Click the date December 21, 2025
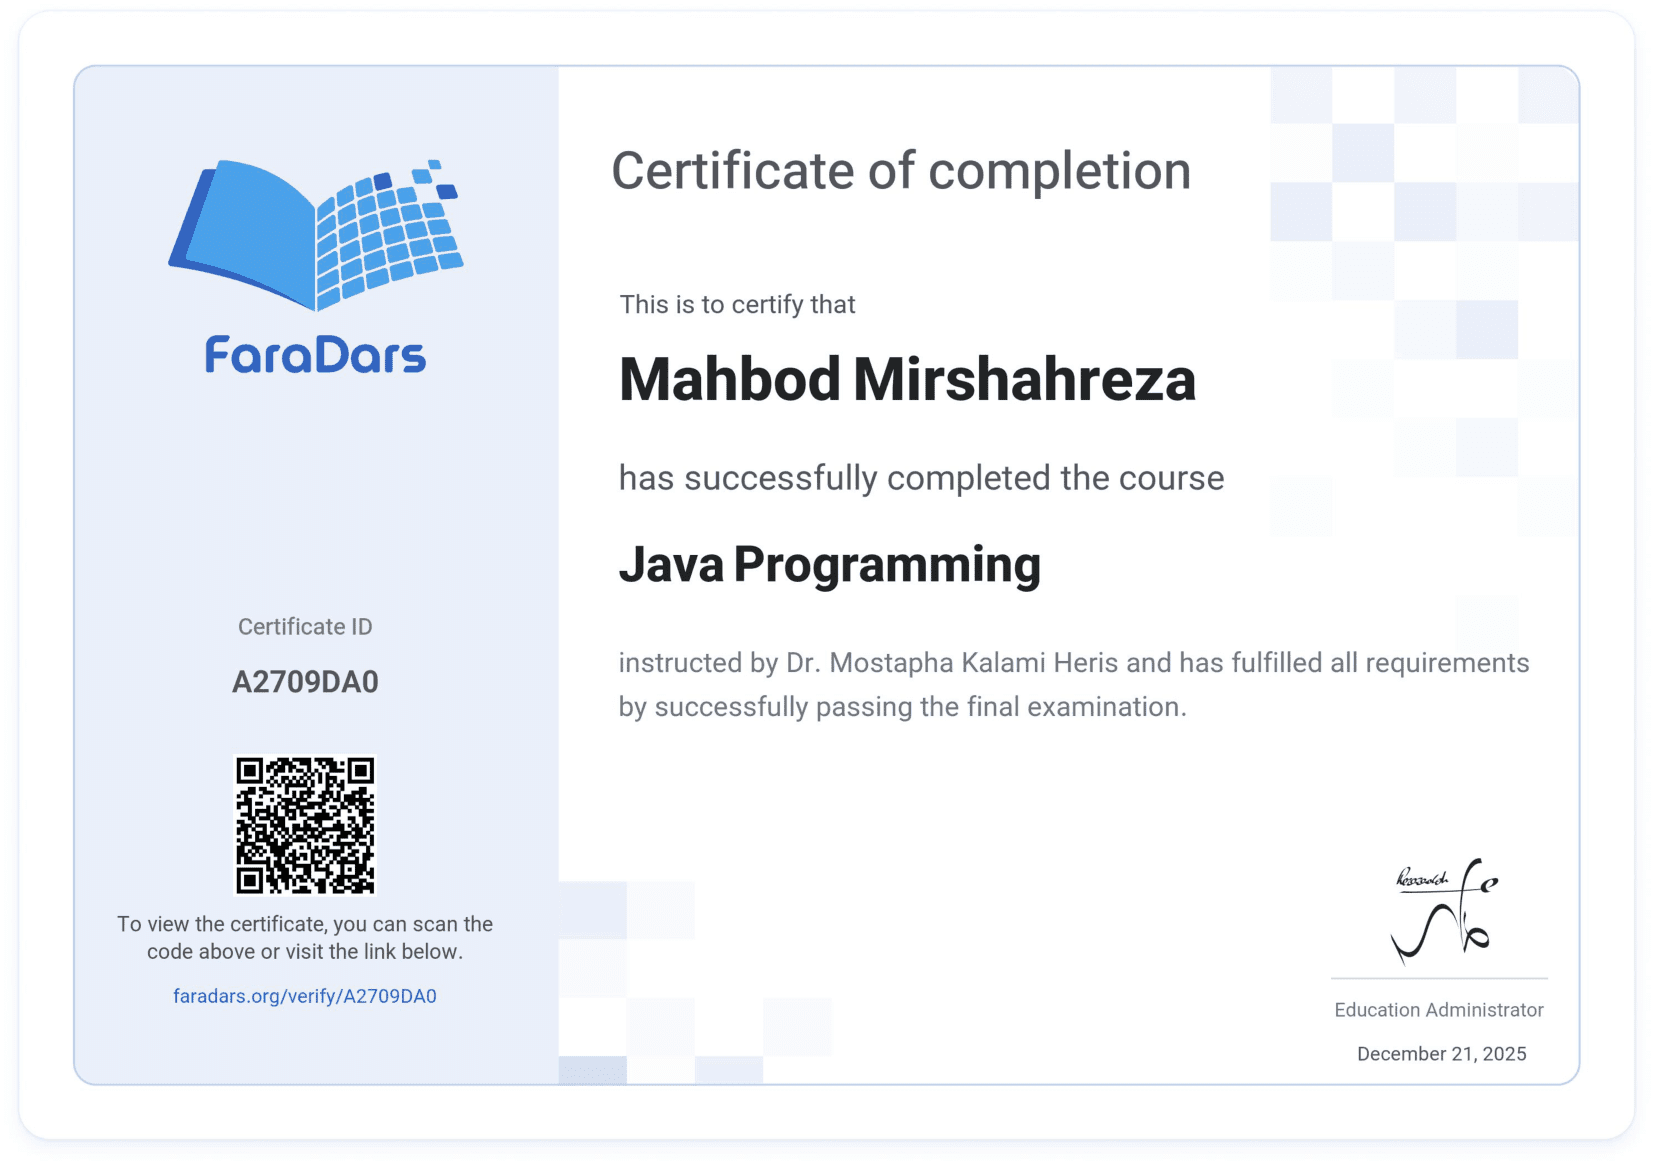 pos(1440,1053)
